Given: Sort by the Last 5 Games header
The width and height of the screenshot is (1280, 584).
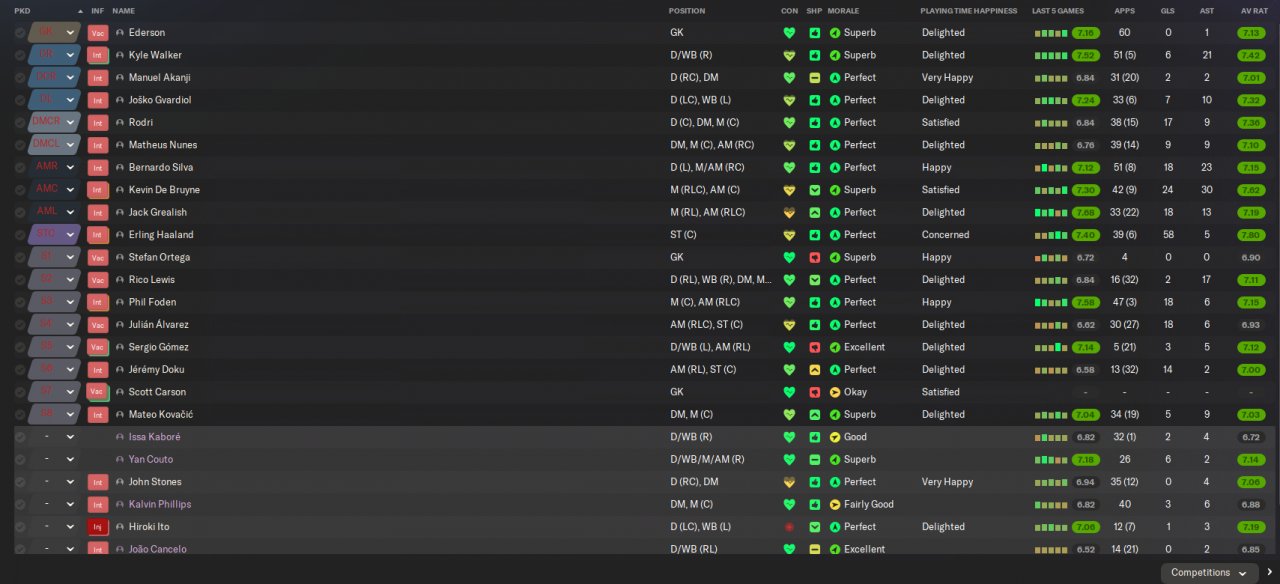Looking at the screenshot, I should [x=1058, y=11].
